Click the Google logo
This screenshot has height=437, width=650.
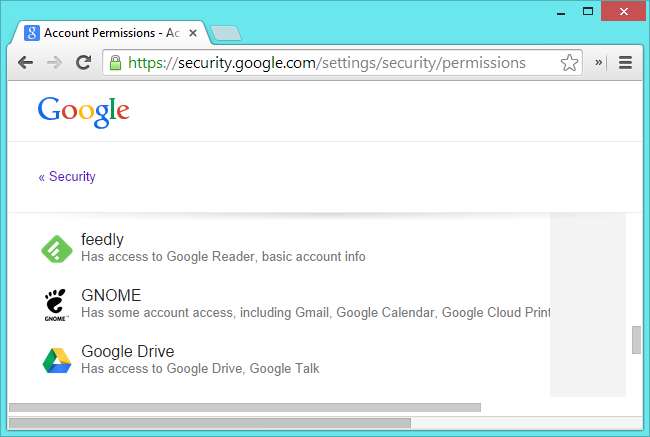(84, 110)
